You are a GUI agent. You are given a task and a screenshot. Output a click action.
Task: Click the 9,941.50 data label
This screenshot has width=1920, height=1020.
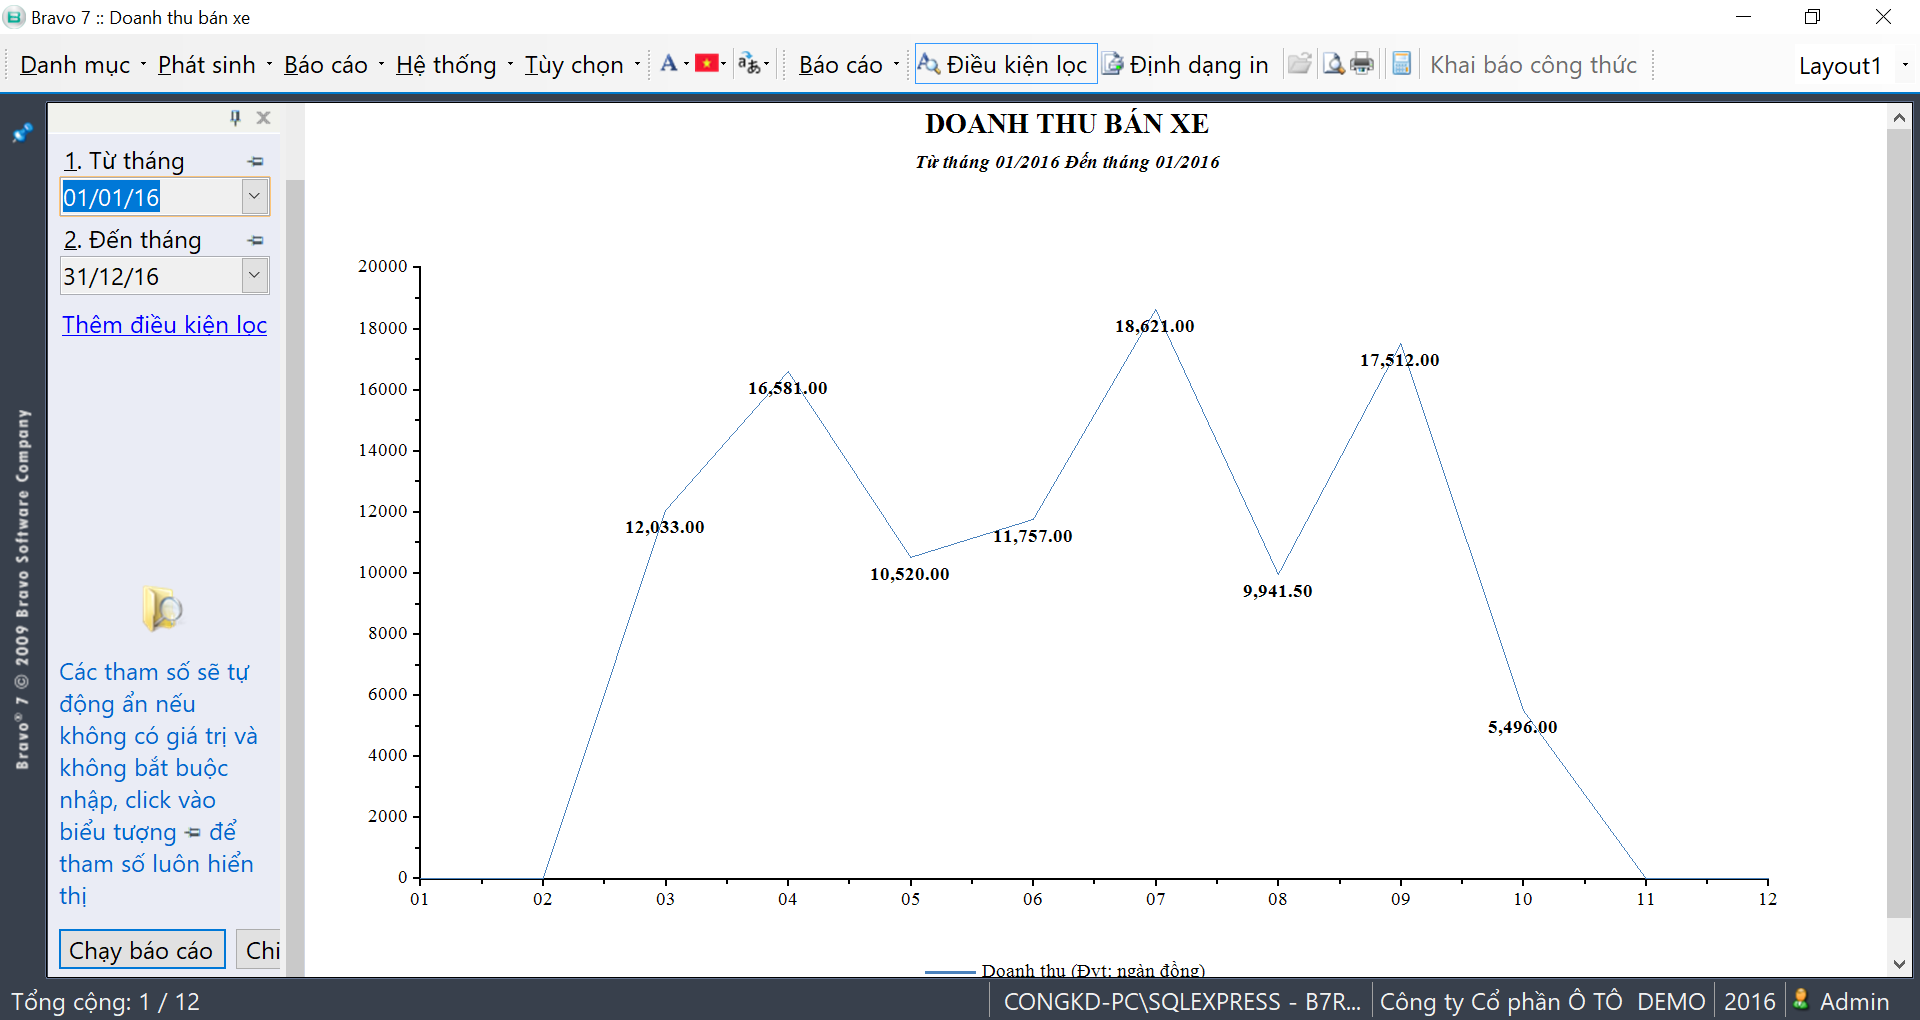pos(1278,591)
